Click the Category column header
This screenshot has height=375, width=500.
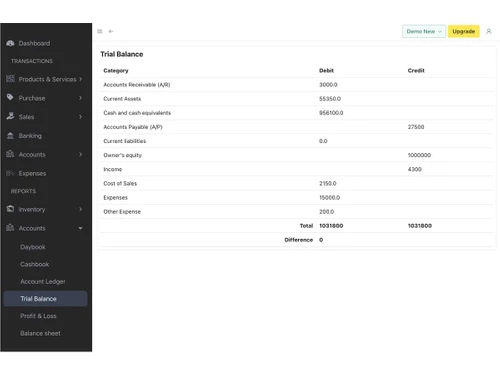point(116,71)
